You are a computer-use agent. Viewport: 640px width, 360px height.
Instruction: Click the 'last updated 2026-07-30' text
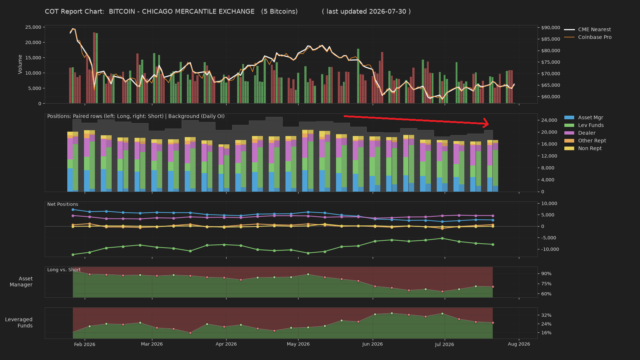366,12
